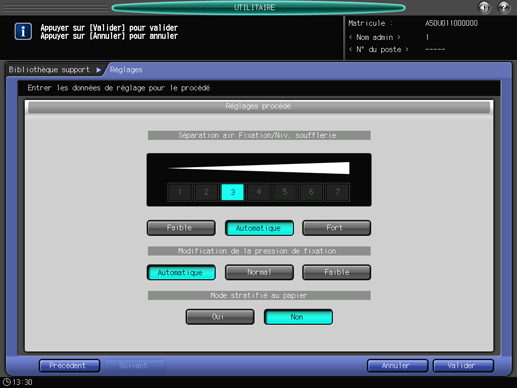This screenshot has width=517, height=388.
Task: Confirm settings with Valider
Action: tap(463, 366)
